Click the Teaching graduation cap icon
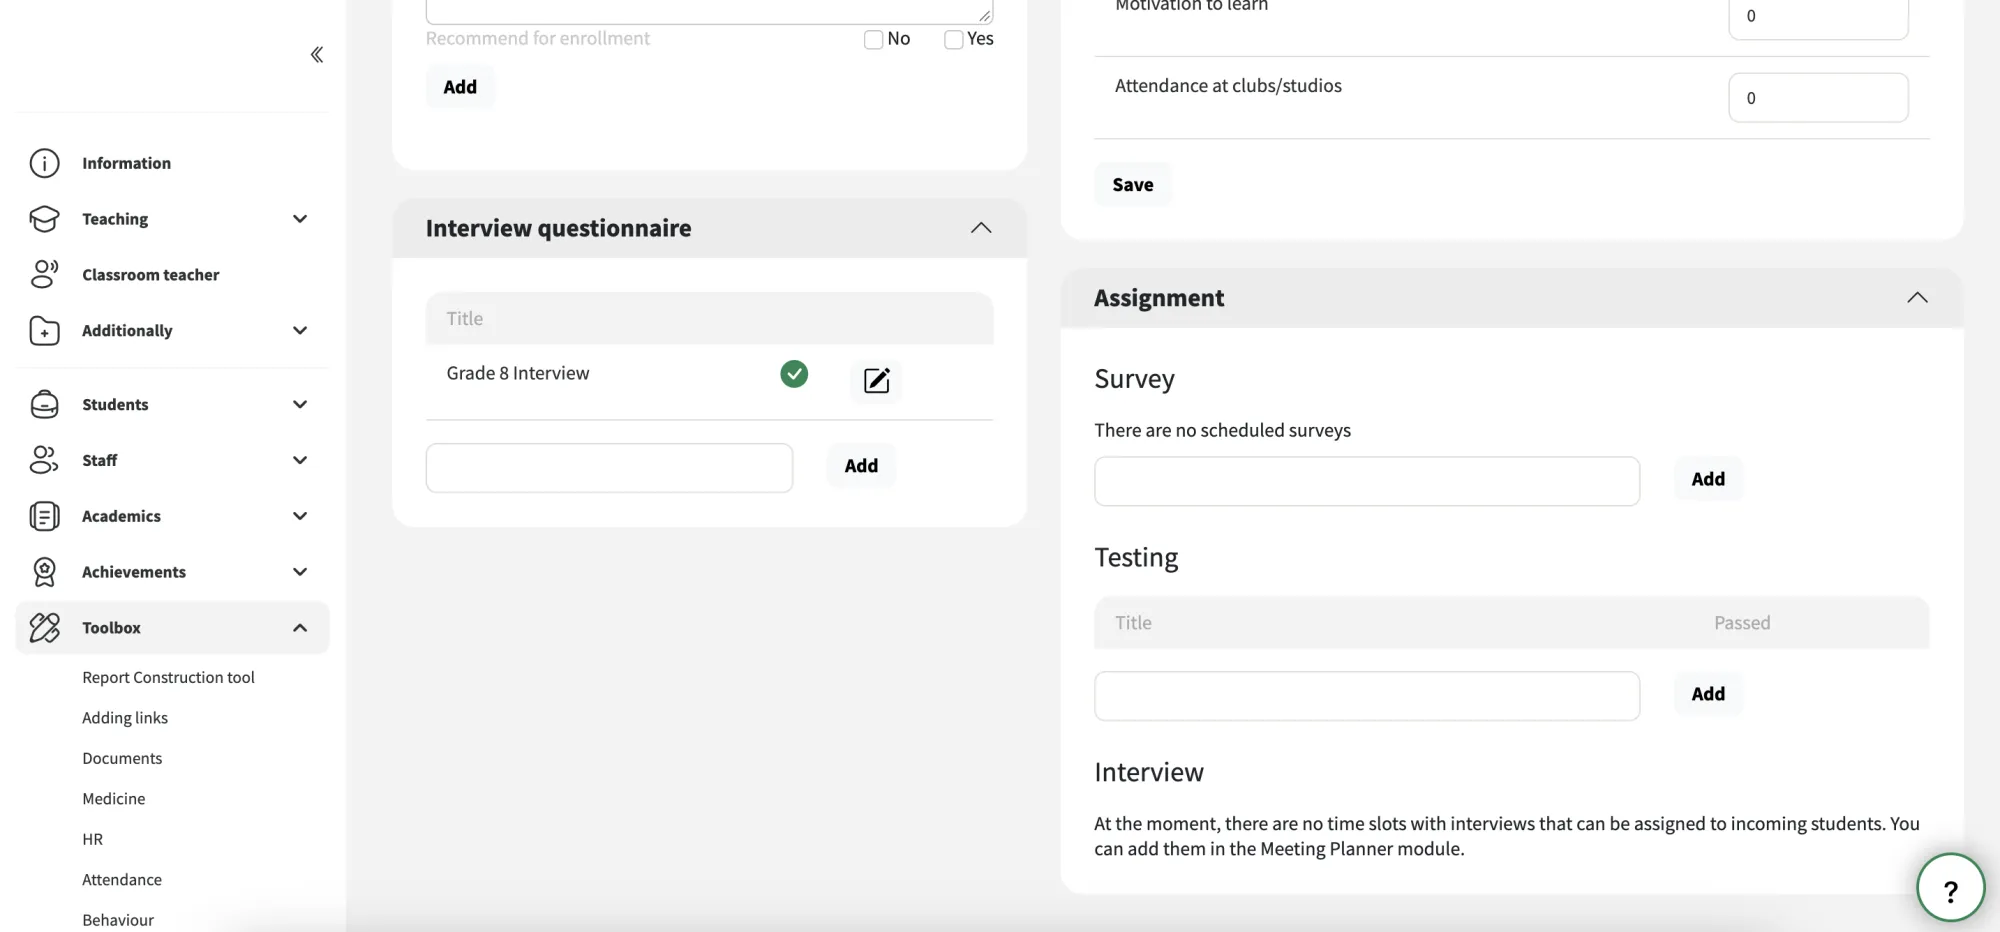The image size is (2000, 932). click(x=44, y=219)
